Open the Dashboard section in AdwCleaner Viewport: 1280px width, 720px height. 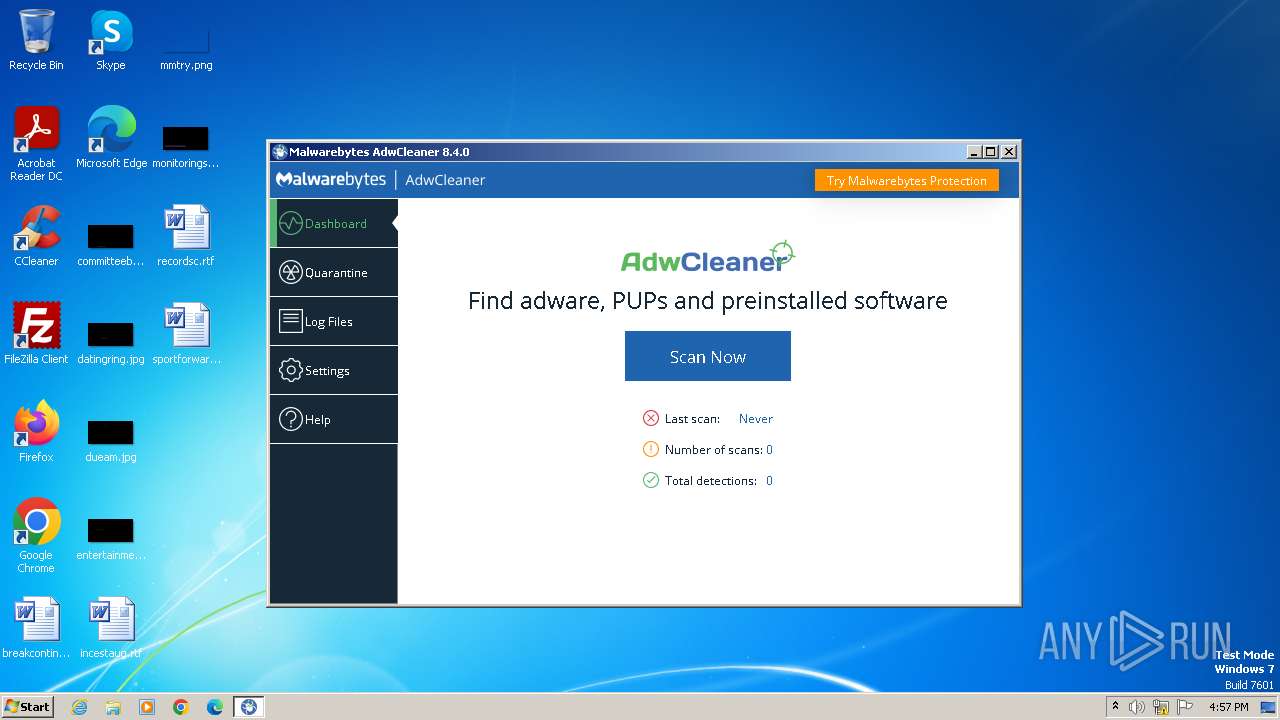click(x=334, y=223)
